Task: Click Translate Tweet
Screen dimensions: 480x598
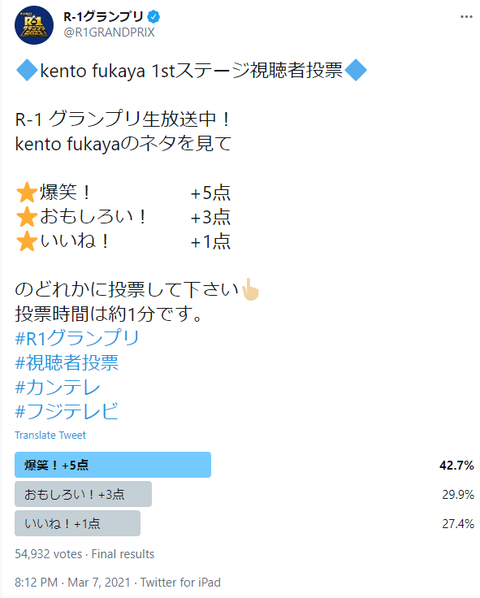Action: (x=50, y=435)
